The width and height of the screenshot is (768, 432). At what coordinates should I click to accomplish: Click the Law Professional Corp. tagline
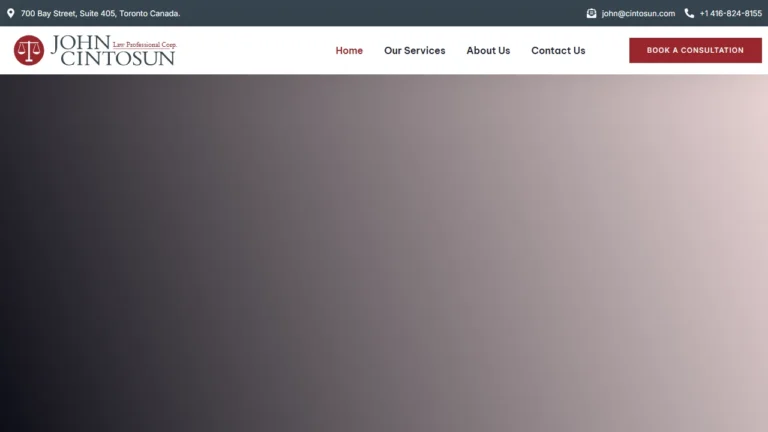pos(144,45)
